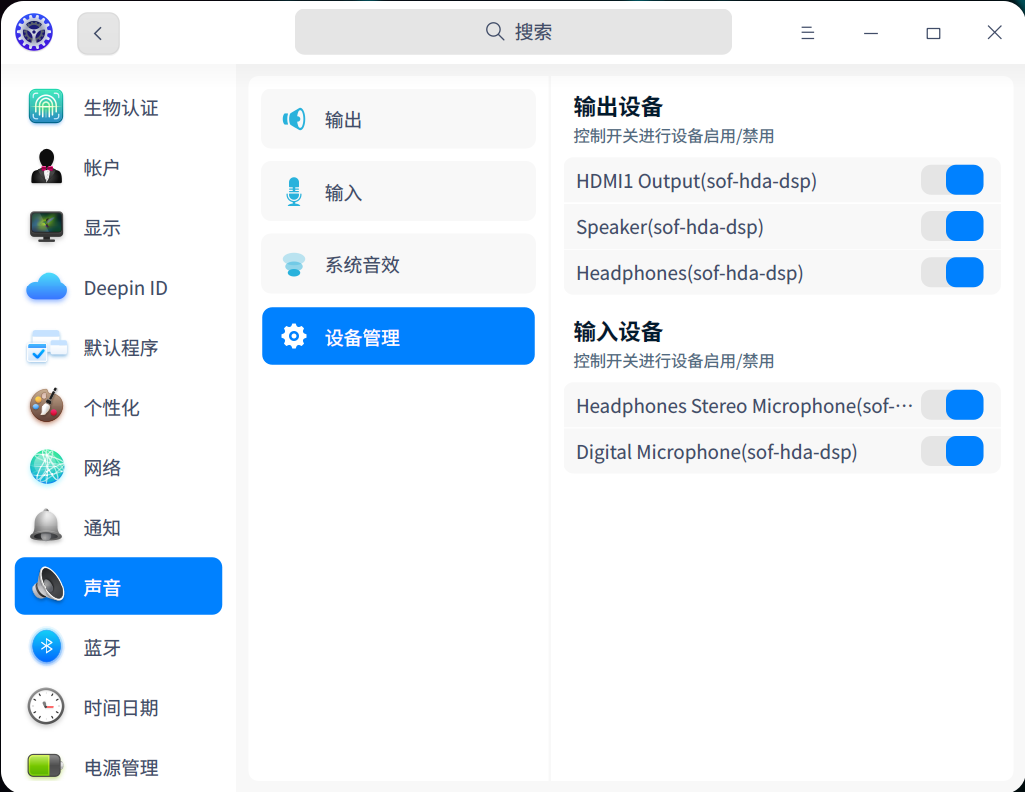This screenshot has width=1025, height=792.
Task: Click HDMI1 Output(sof-hda-dsp) label
Action: [696, 181]
